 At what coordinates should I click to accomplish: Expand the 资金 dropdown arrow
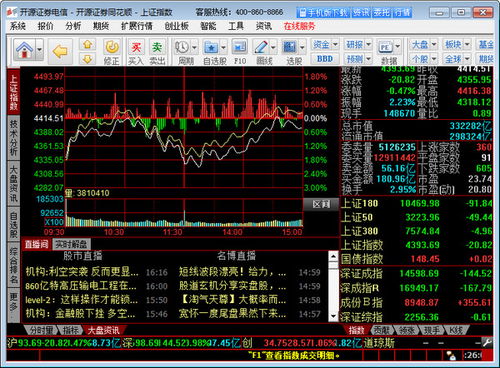point(335,44)
